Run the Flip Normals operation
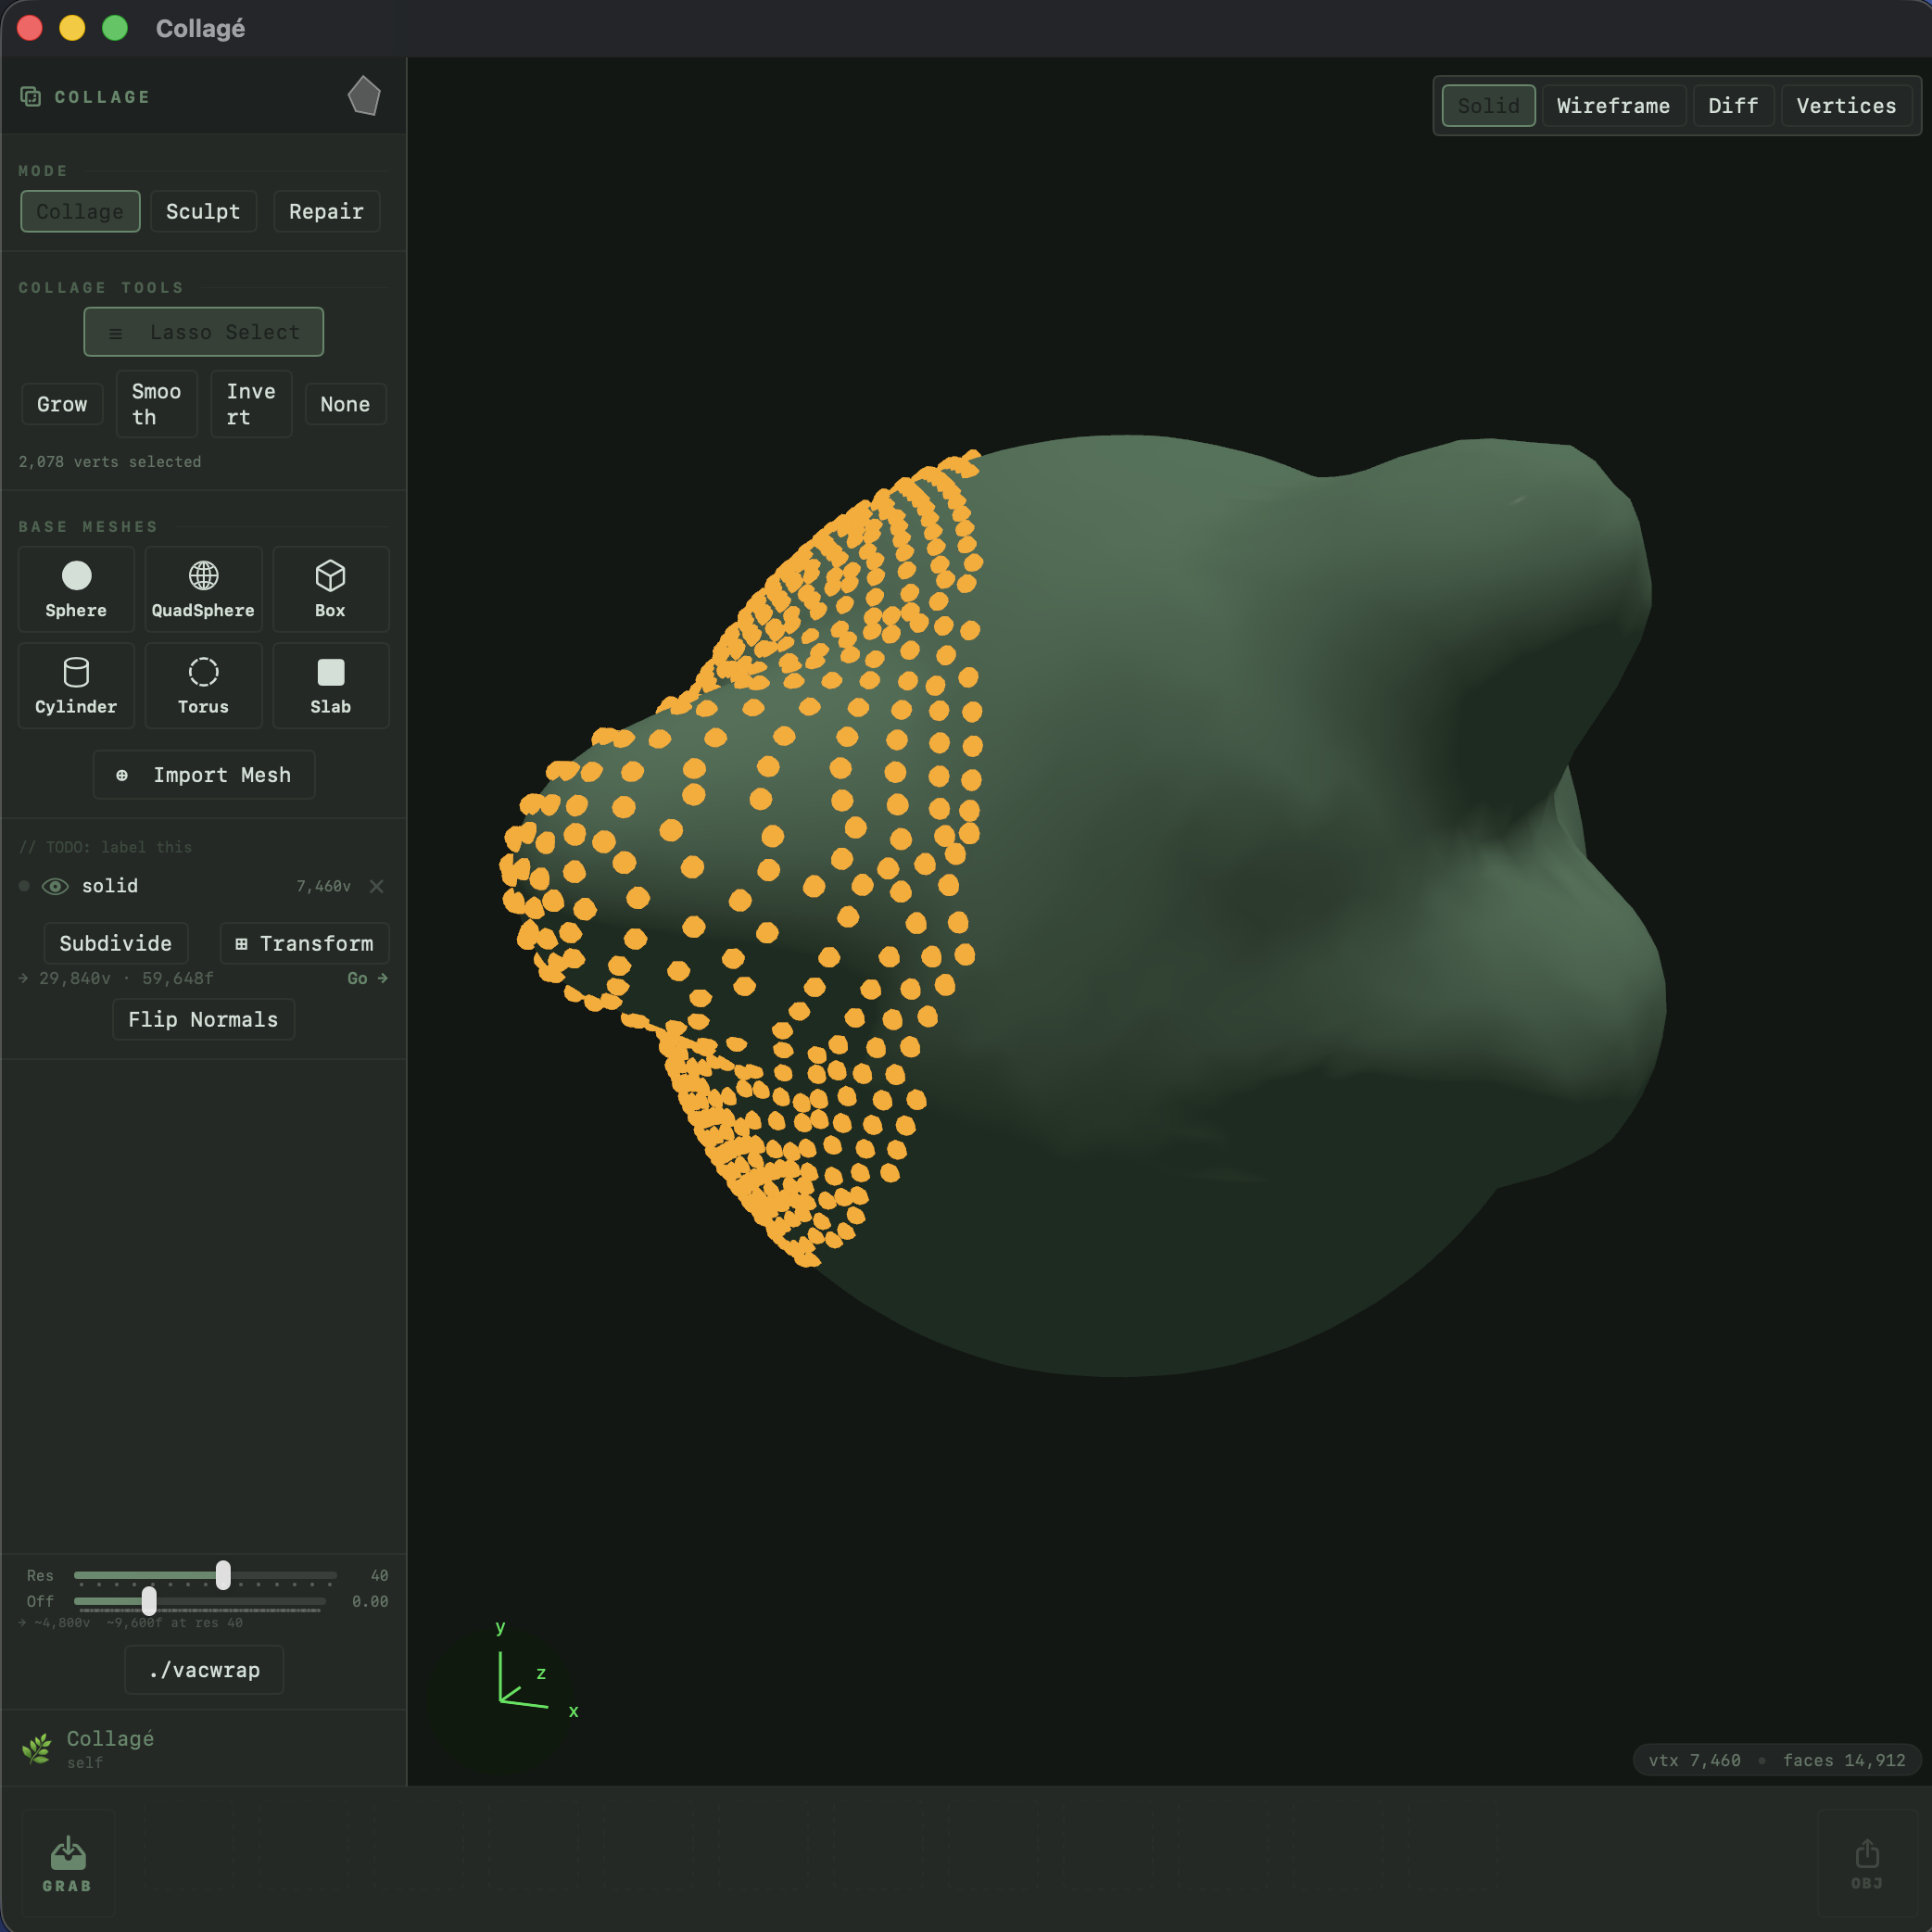Viewport: 1932px width, 1932px height. [x=203, y=1019]
